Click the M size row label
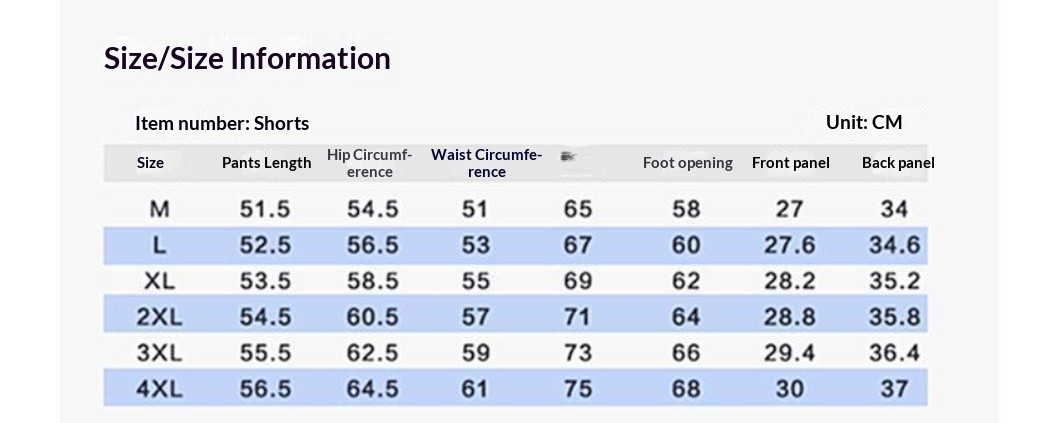The width and height of the screenshot is (1051, 423). pyautogui.click(x=159, y=209)
